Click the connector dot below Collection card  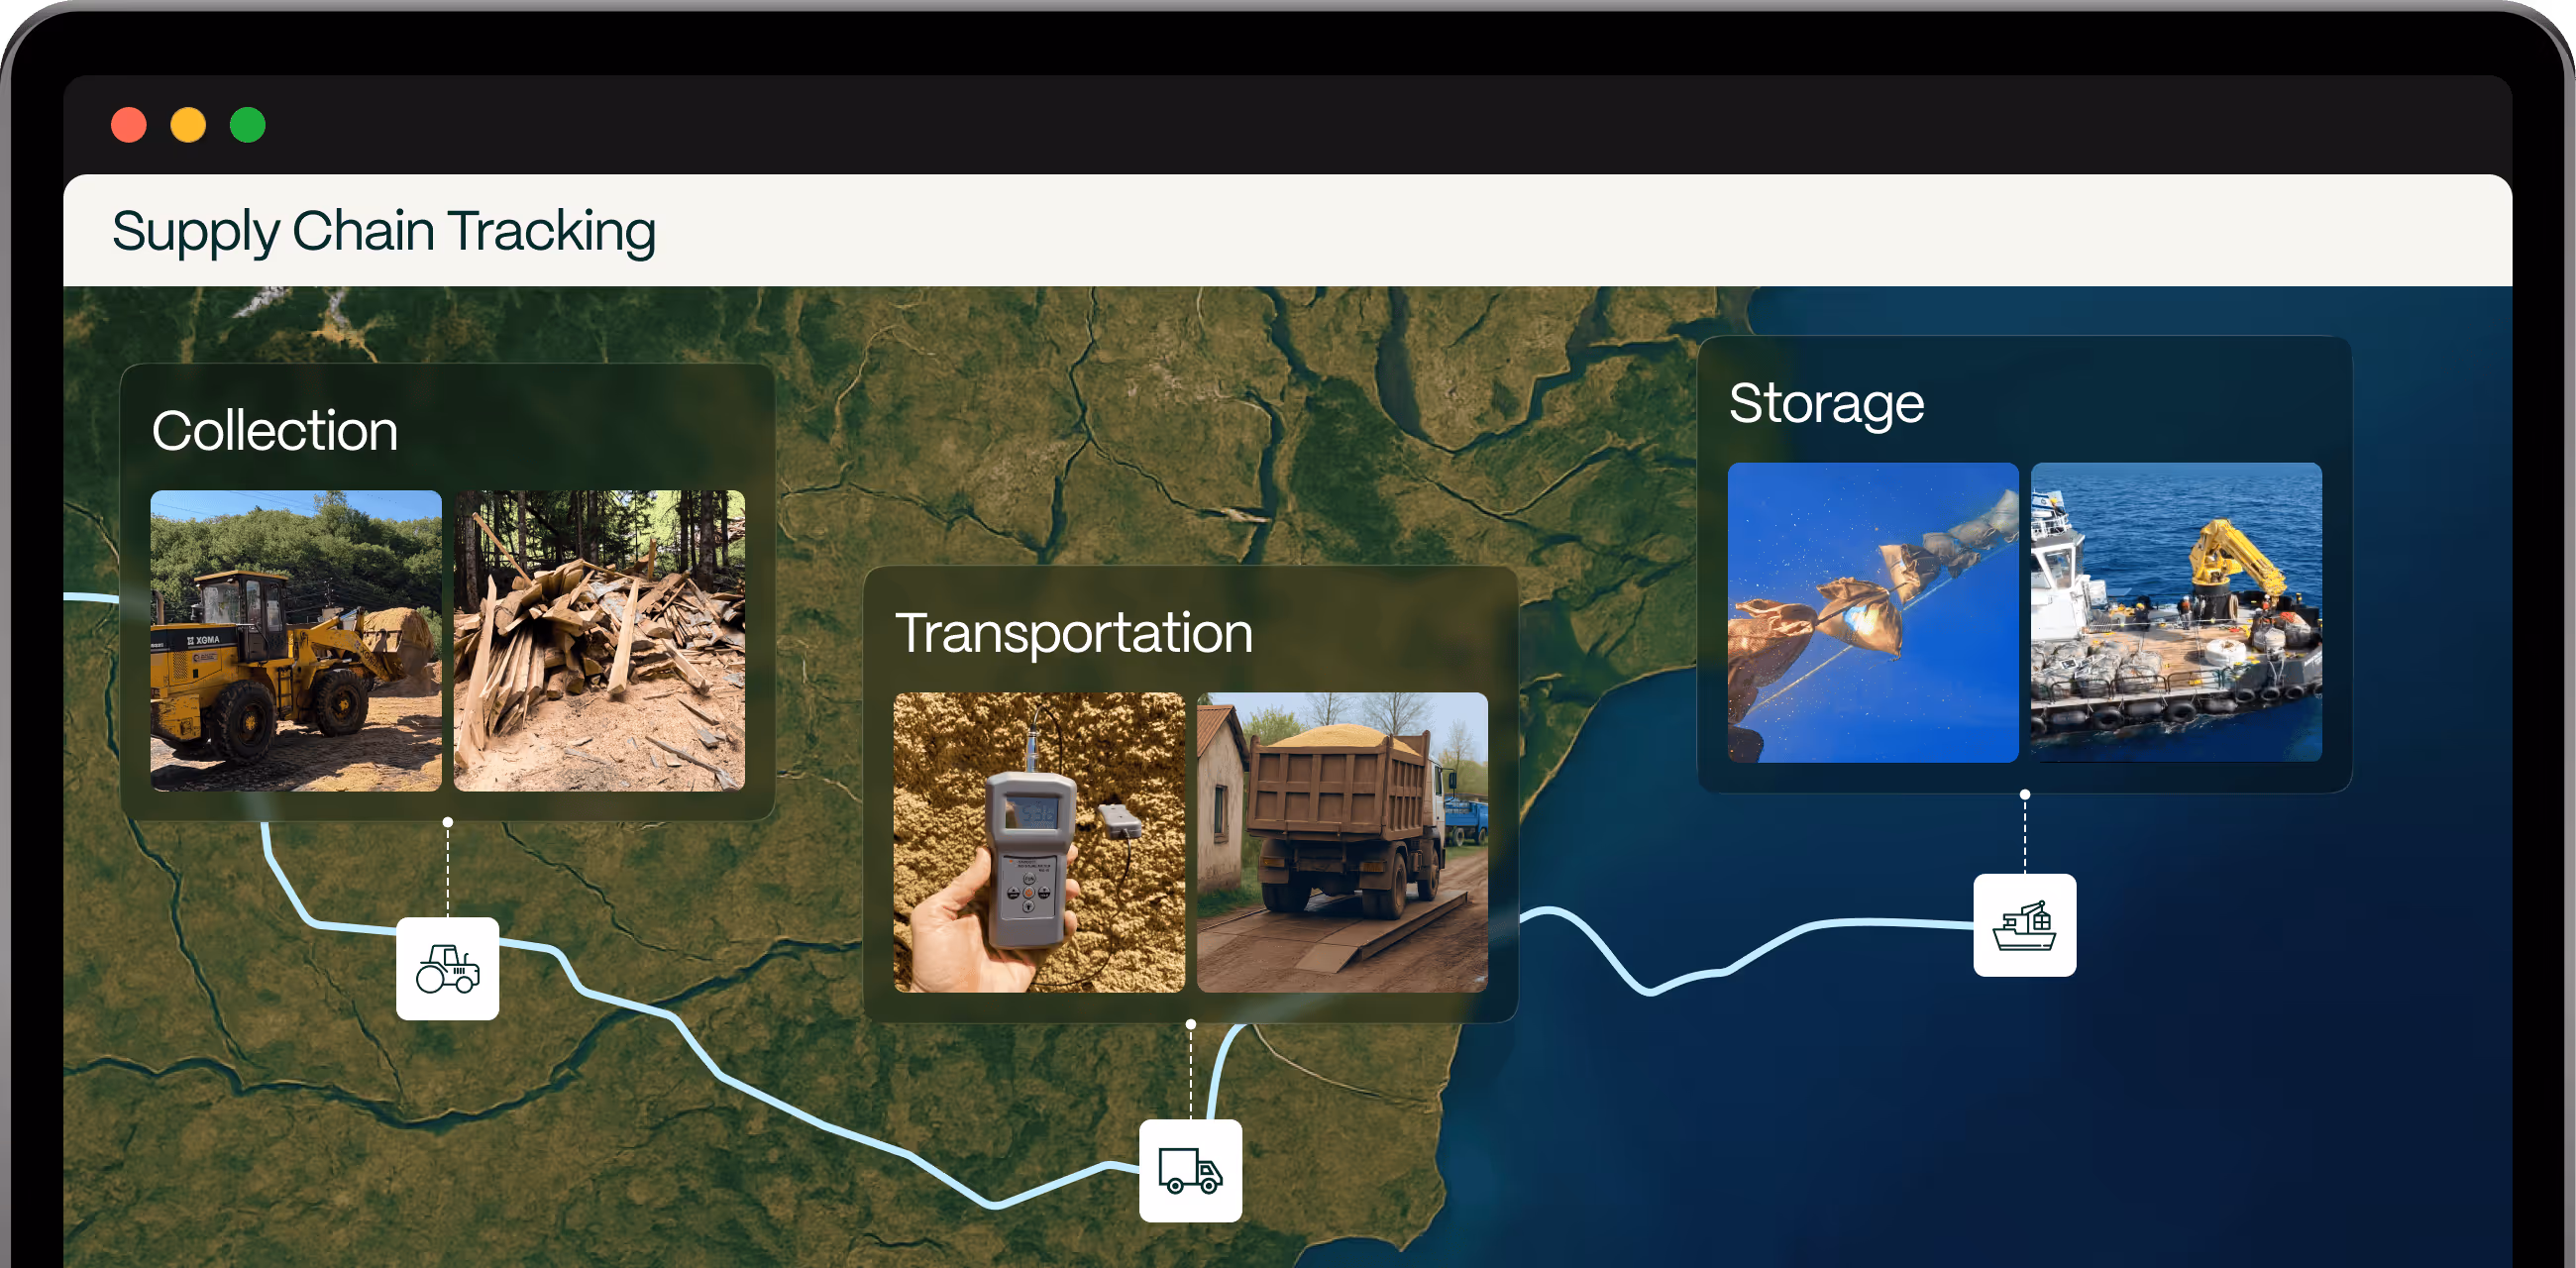tap(448, 822)
